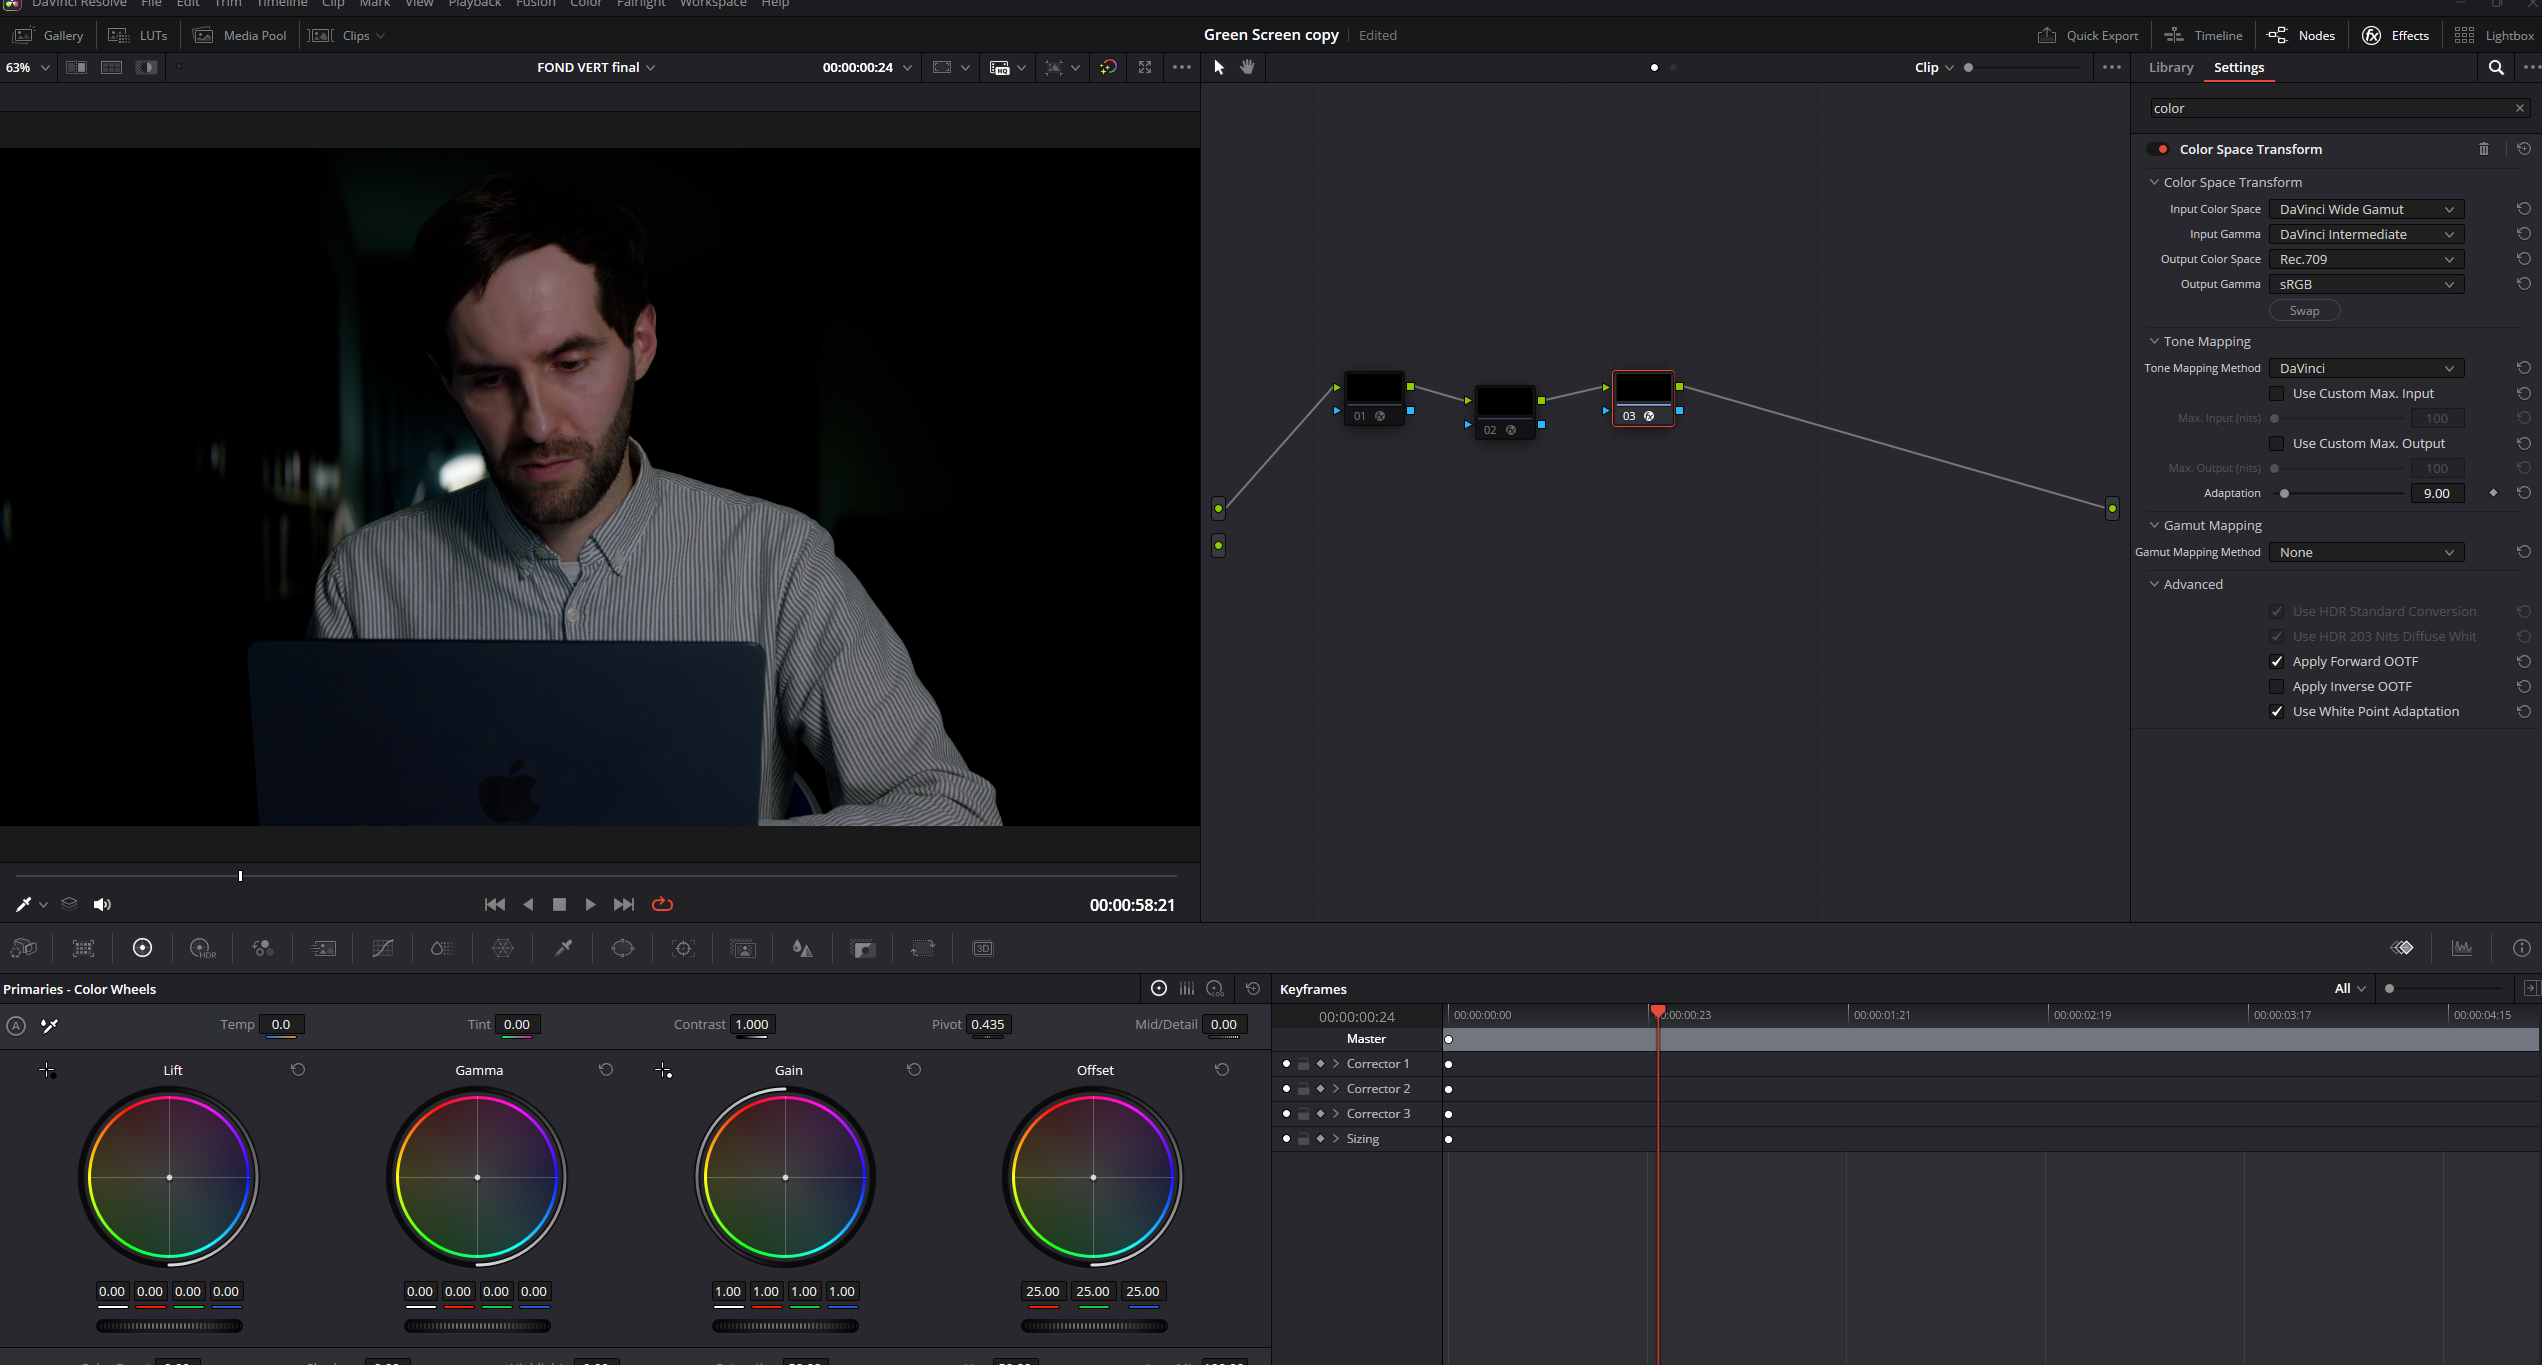Open the Curves palette icon
Viewport: 2542px width, 1365px height.
pyautogui.click(x=383, y=948)
